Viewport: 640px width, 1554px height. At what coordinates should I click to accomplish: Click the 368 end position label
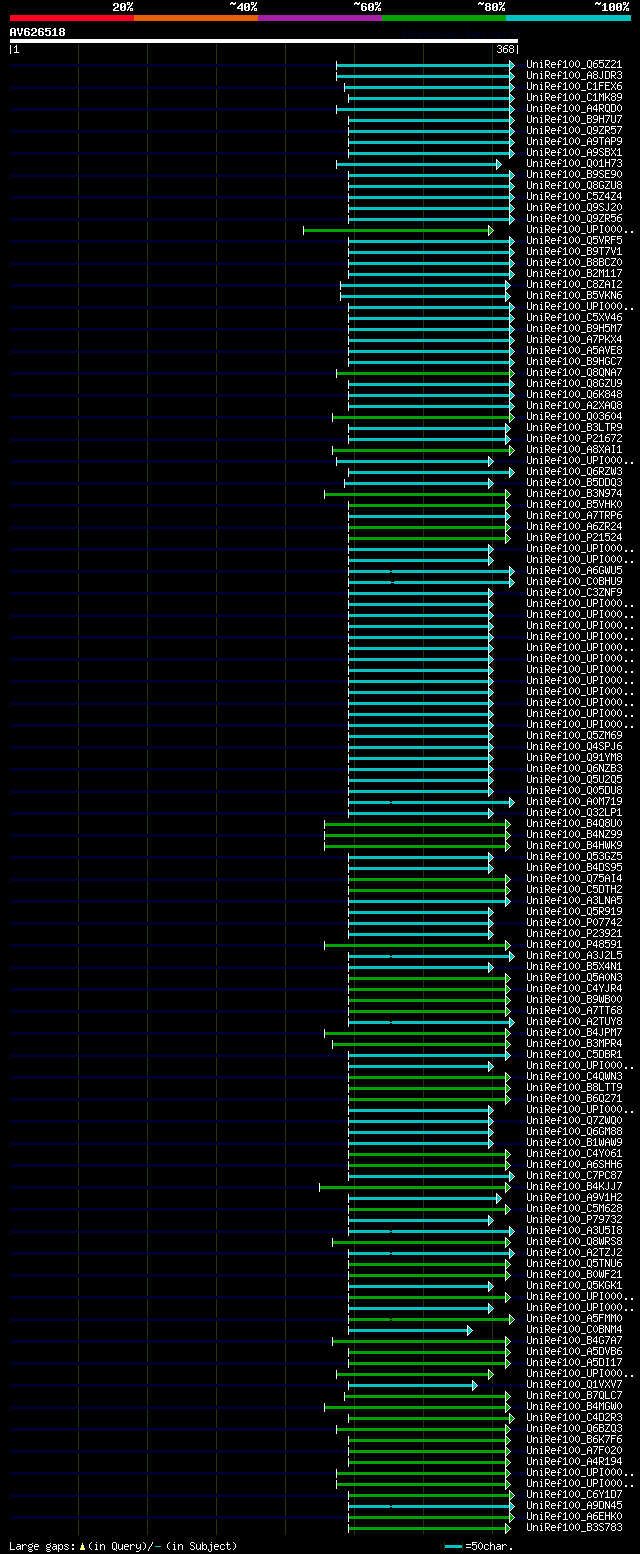[505, 49]
